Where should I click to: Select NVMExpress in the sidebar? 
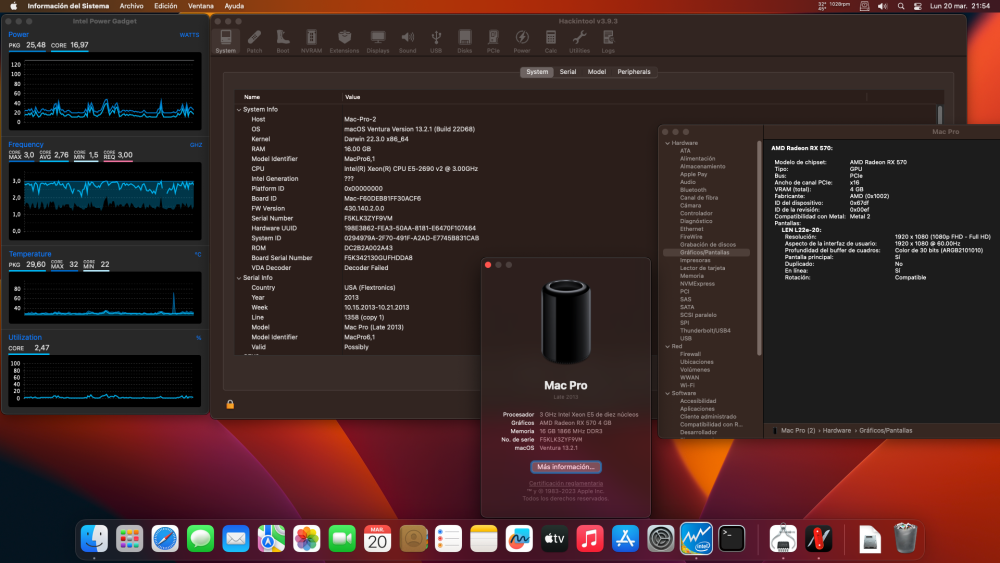click(x=697, y=284)
